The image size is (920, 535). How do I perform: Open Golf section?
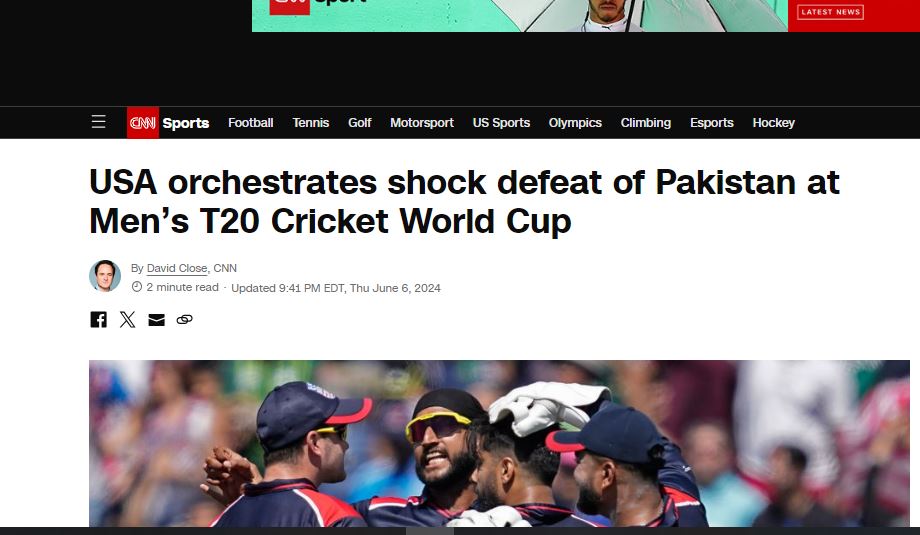[360, 123]
